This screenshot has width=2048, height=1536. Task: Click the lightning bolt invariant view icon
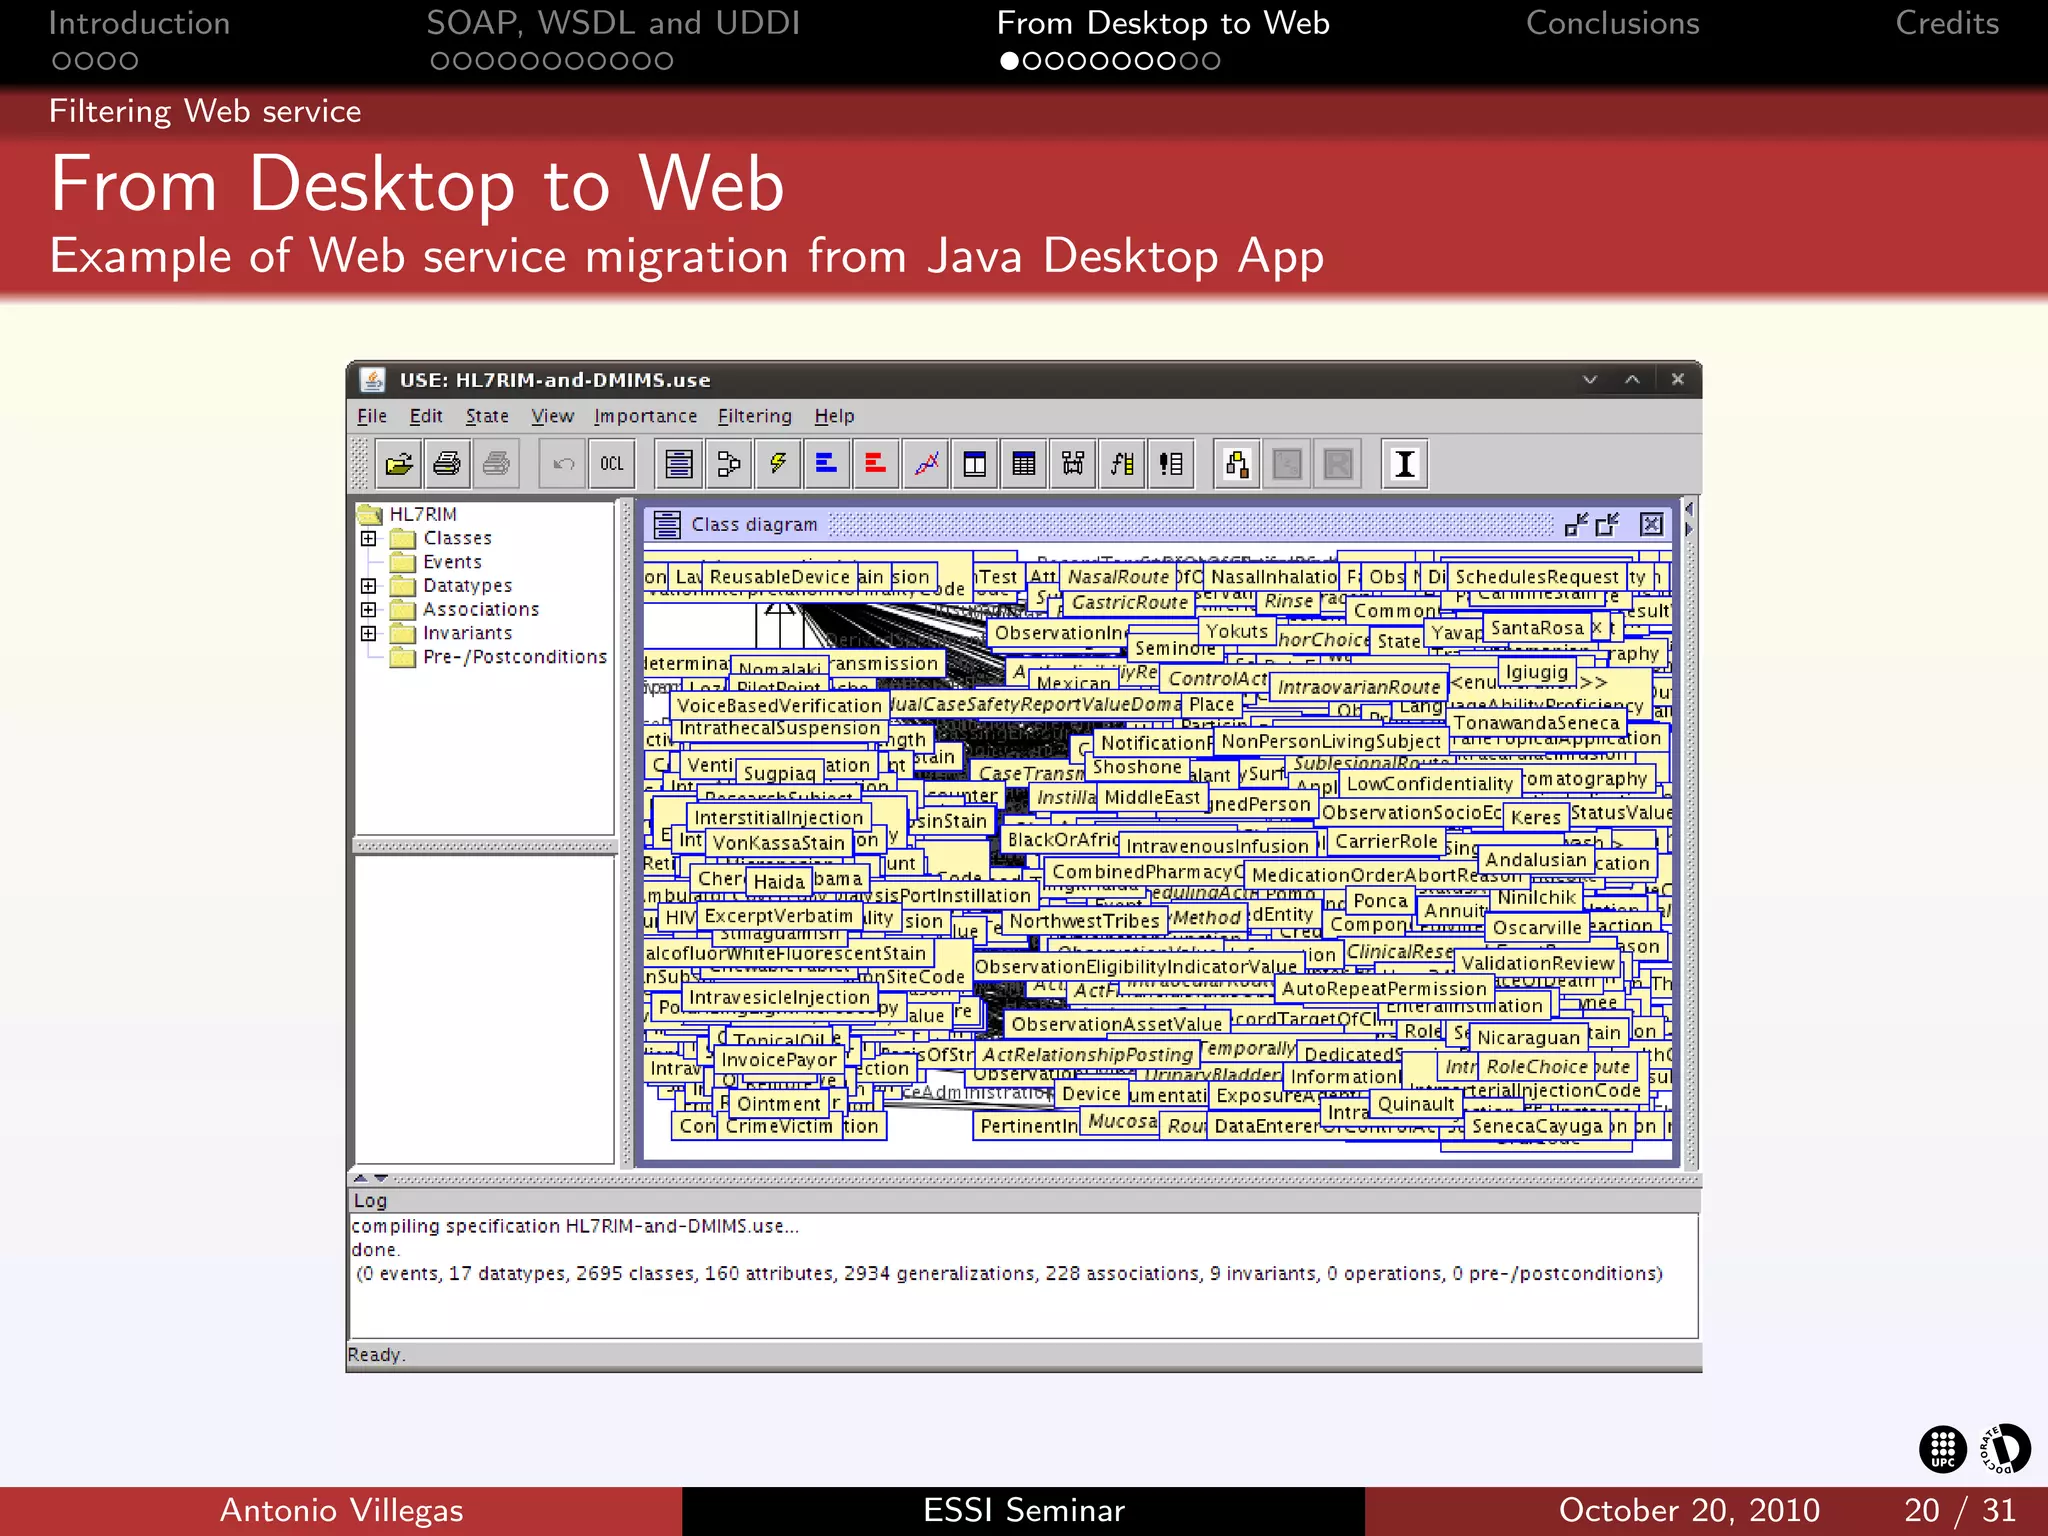tap(777, 464)
